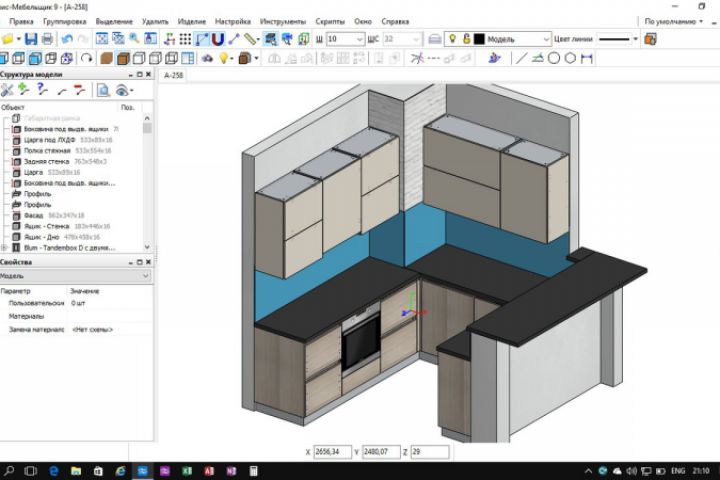Click the ENG language indicator in tray
Image resolution: width=720 pixels, height=480 pixels.
[678, 471]
